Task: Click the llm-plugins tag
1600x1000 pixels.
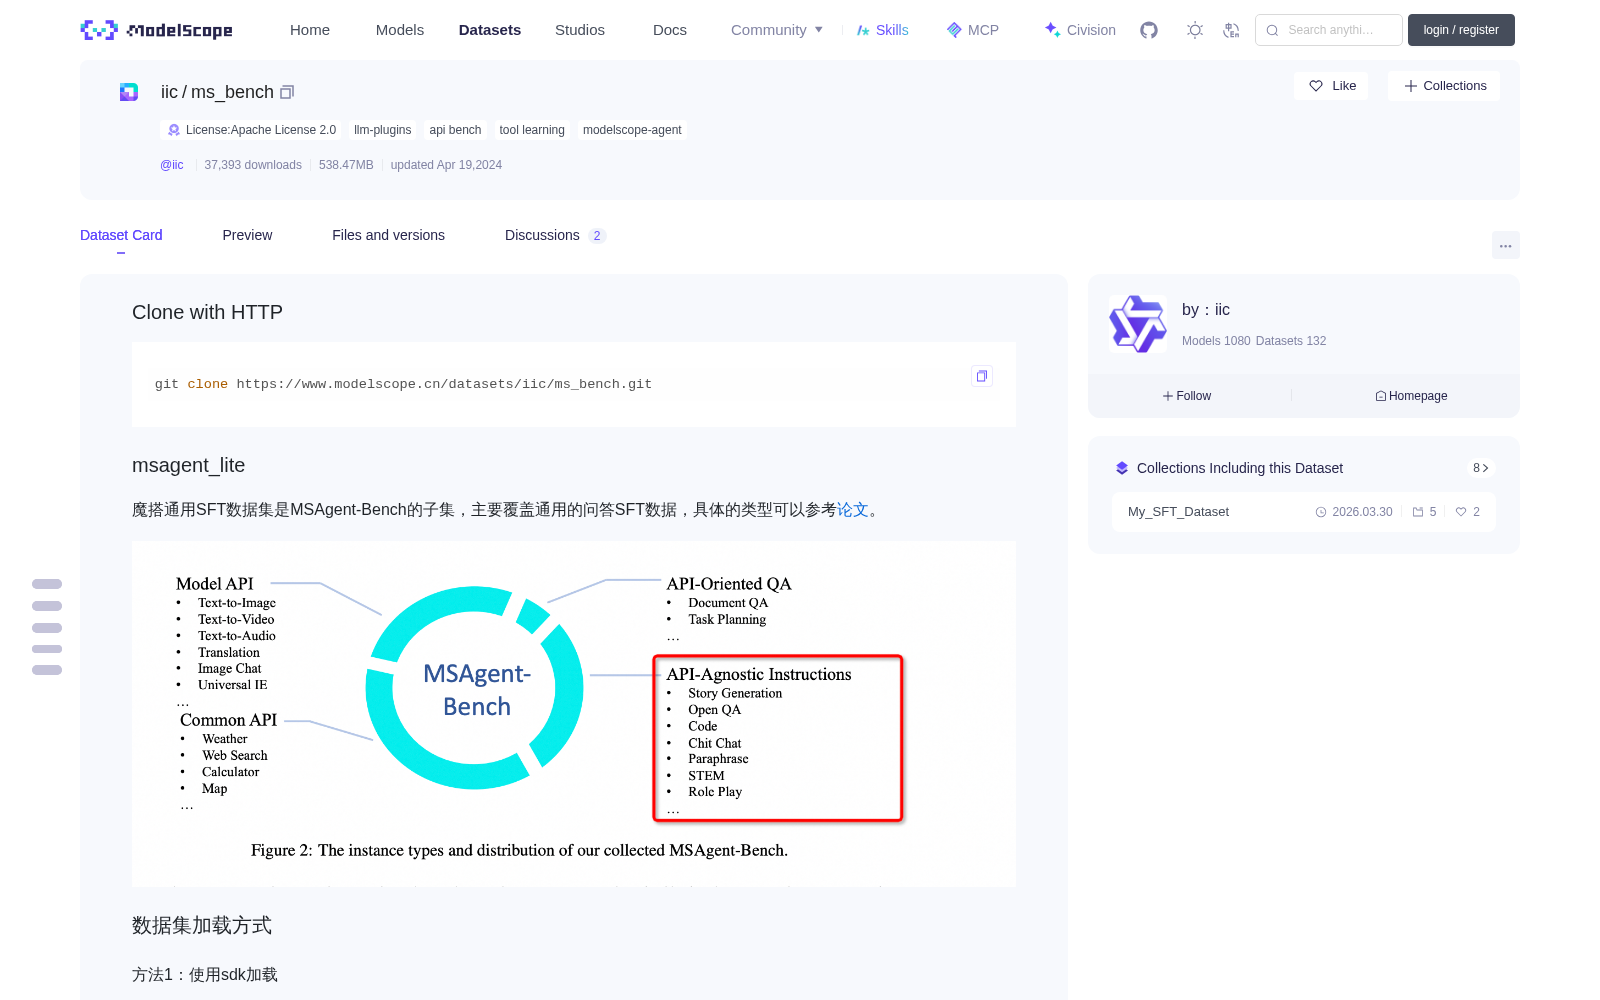Action: point(382,130)
